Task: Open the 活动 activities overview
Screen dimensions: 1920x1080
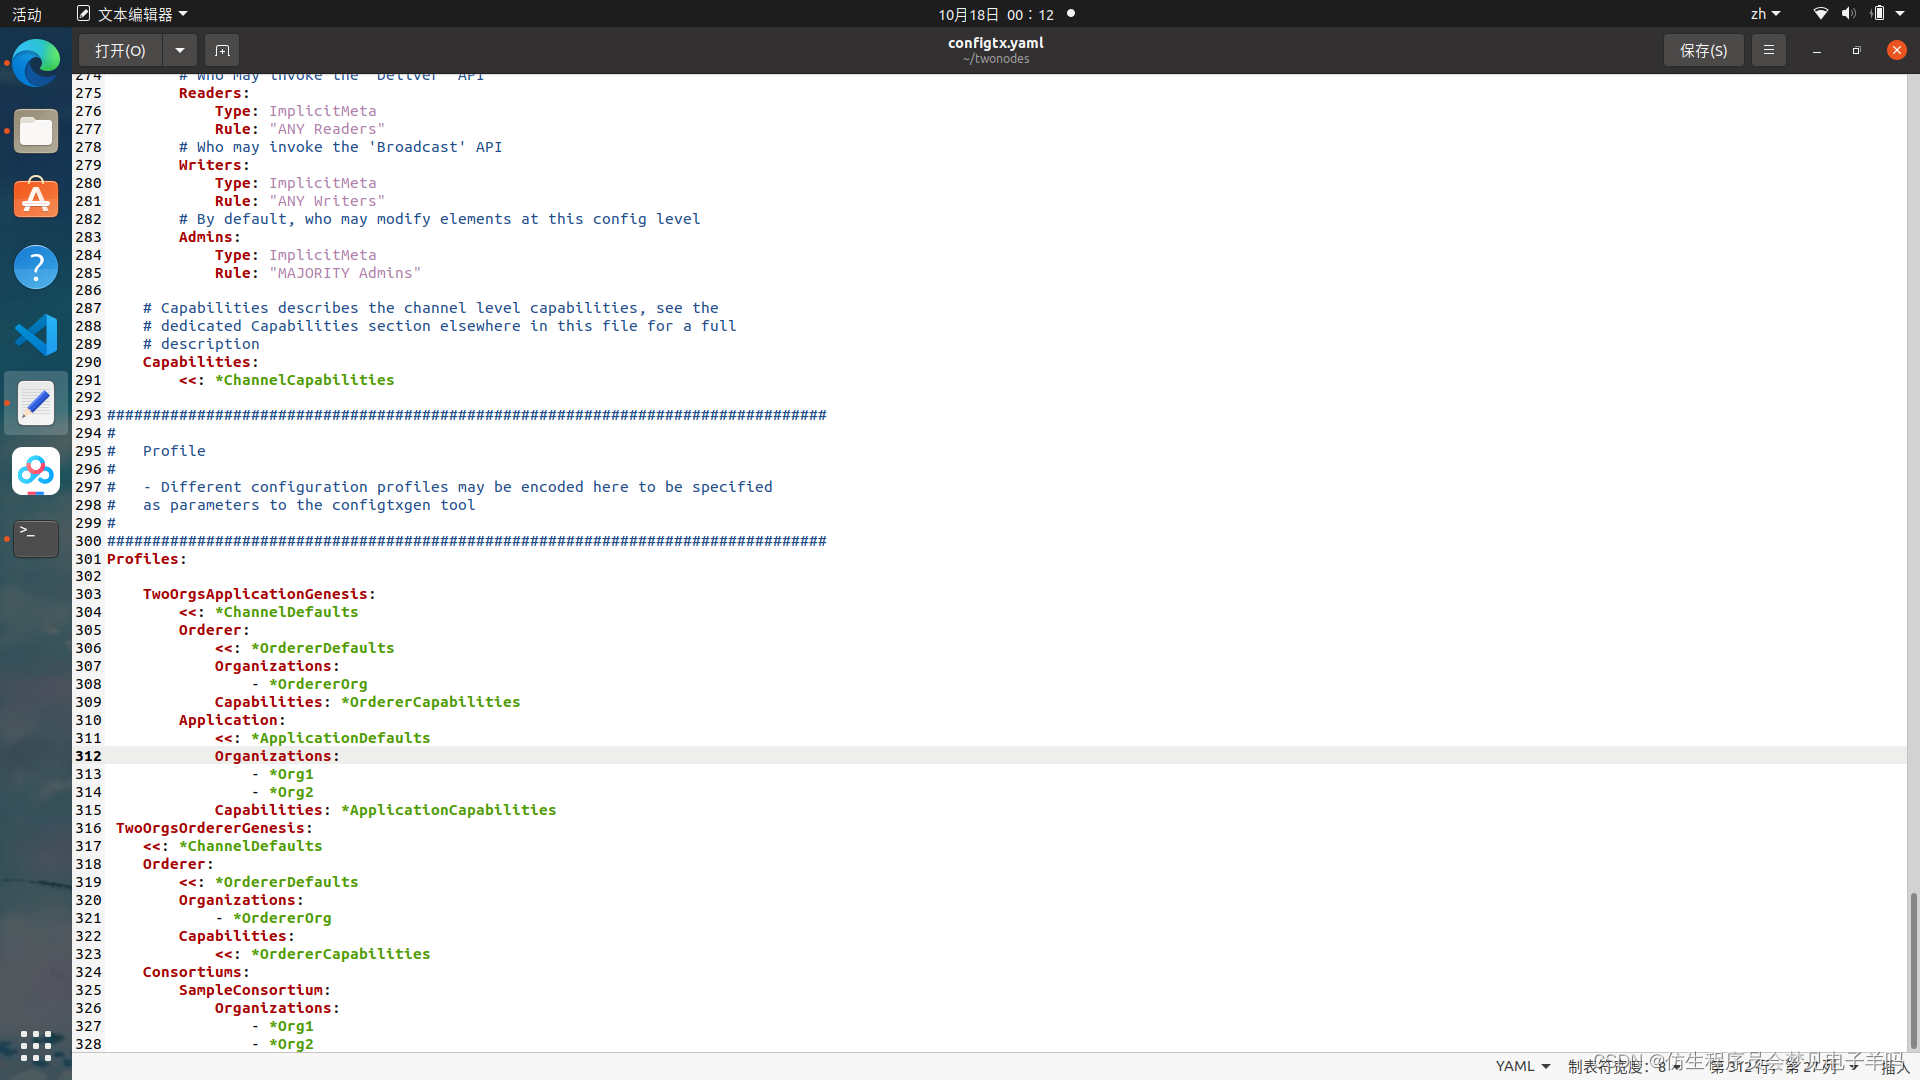Action: (27, 14)
